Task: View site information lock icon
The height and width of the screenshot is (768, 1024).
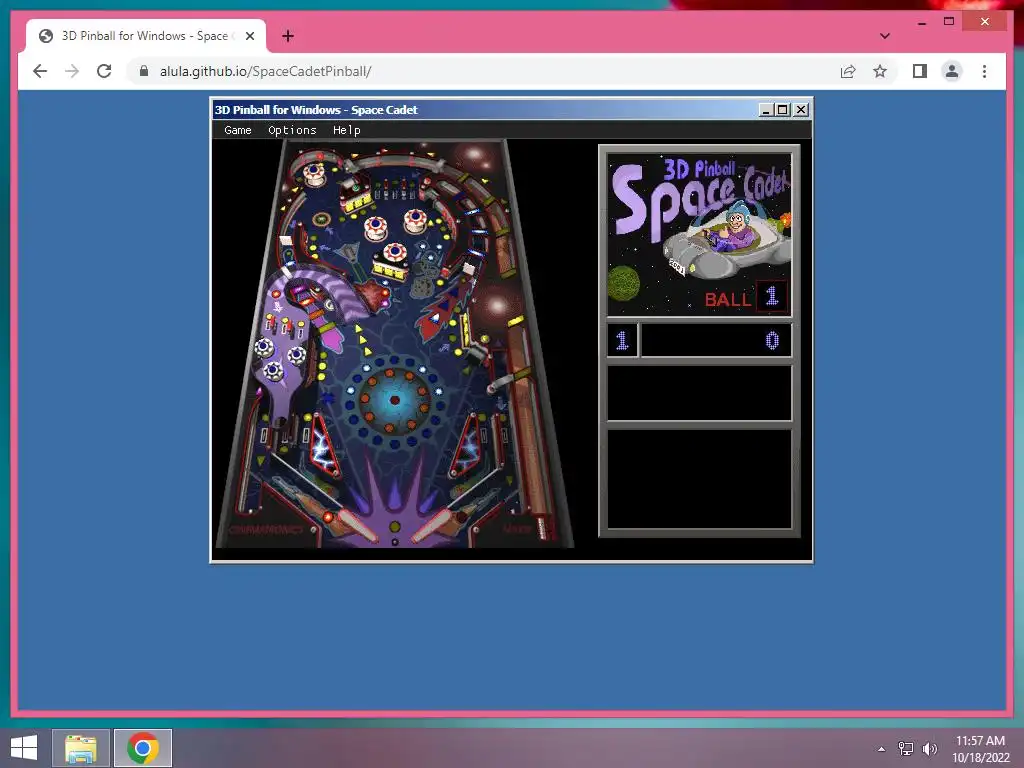Action: [144, 71]
